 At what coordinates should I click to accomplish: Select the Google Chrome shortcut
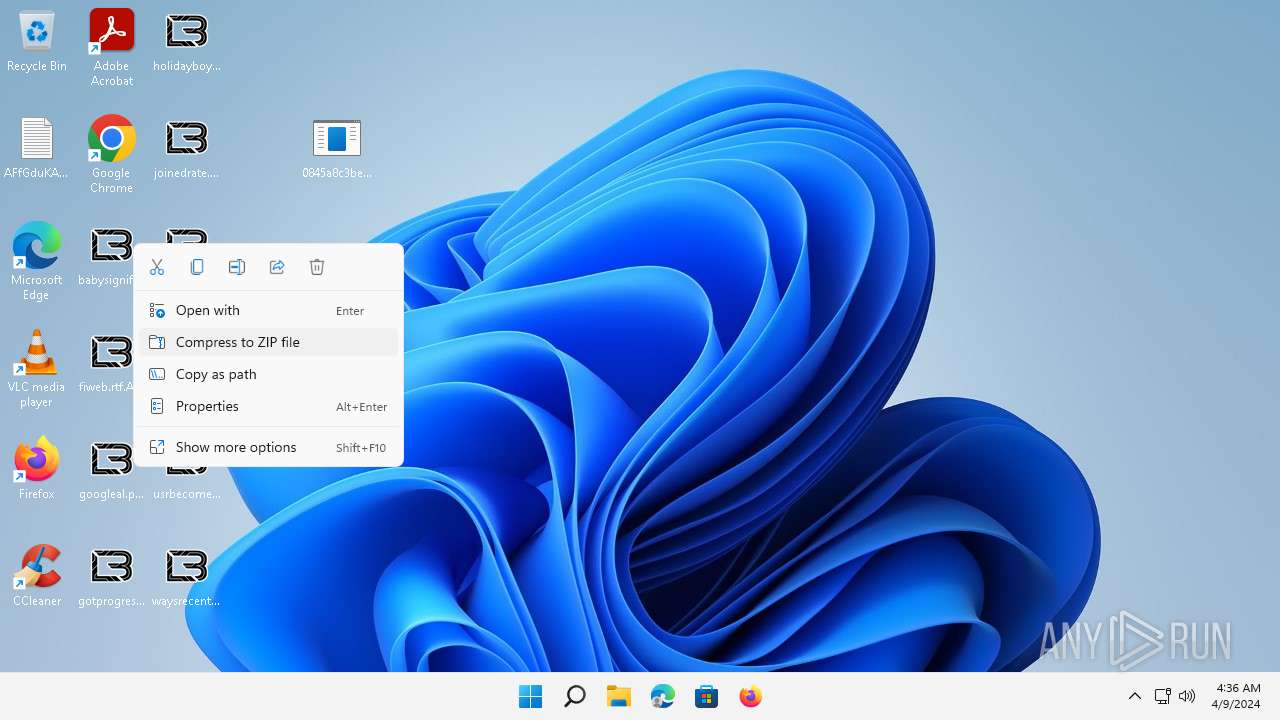[112, 154]
